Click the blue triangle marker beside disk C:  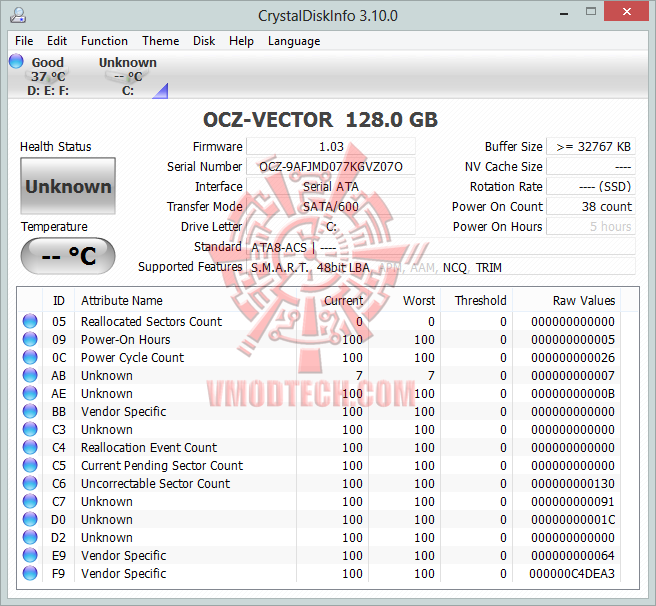coord(160,91)
